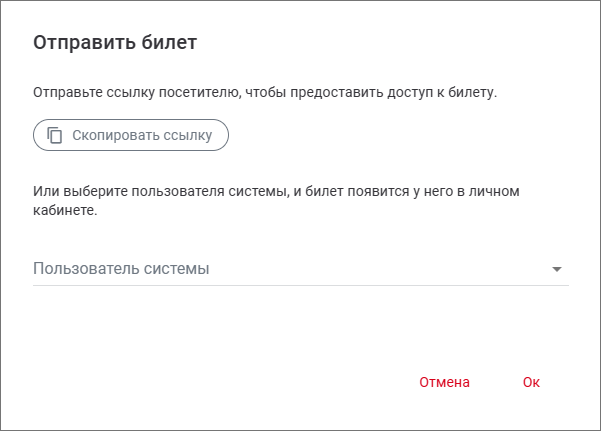
Task: Expand the Пользователь системы dropdown arrow
Action: (x=558, y=269)
